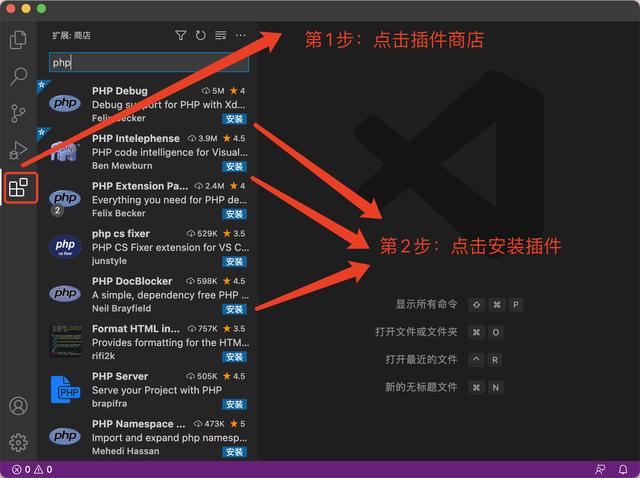640x478 pixels.
Task: Click the php search input field
Action: (x=149, y=62)
